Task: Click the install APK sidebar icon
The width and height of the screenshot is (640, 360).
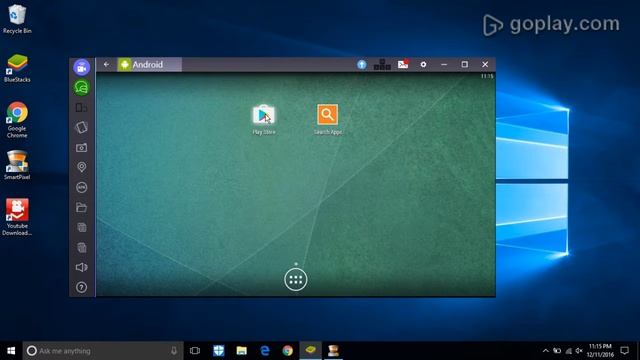Action: point(81,187)
